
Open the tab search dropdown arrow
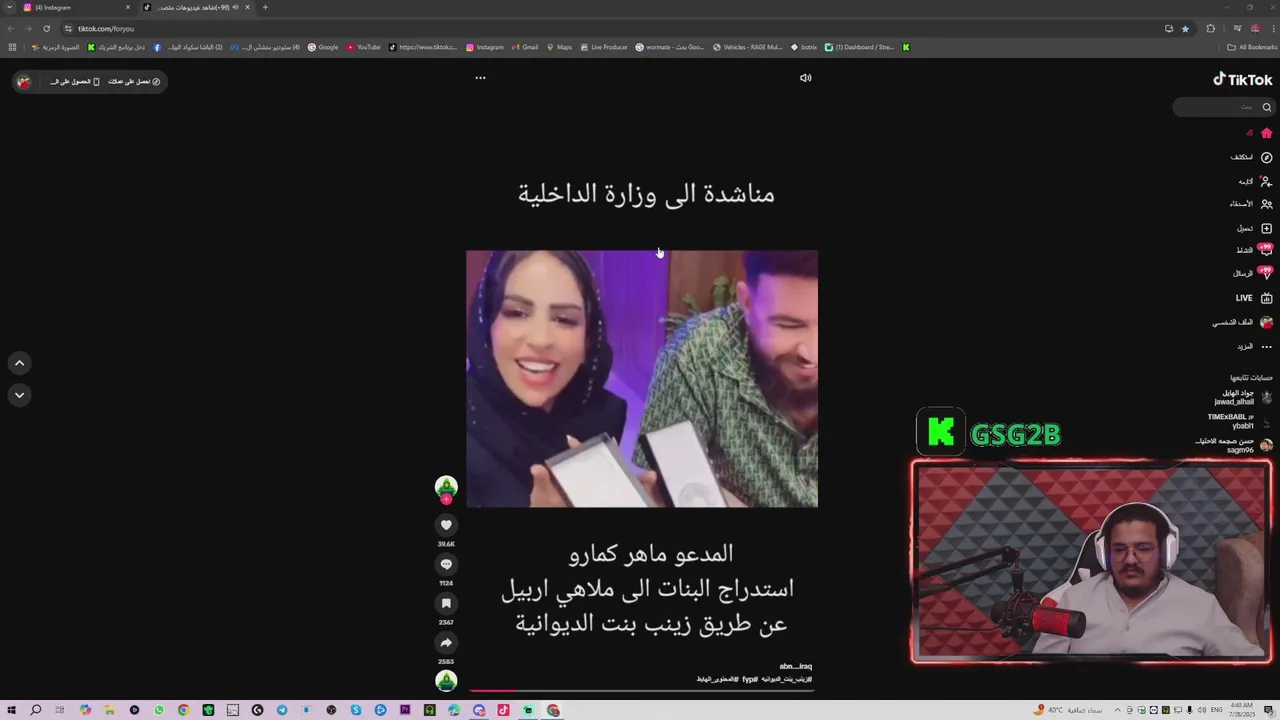pos(9,7)
